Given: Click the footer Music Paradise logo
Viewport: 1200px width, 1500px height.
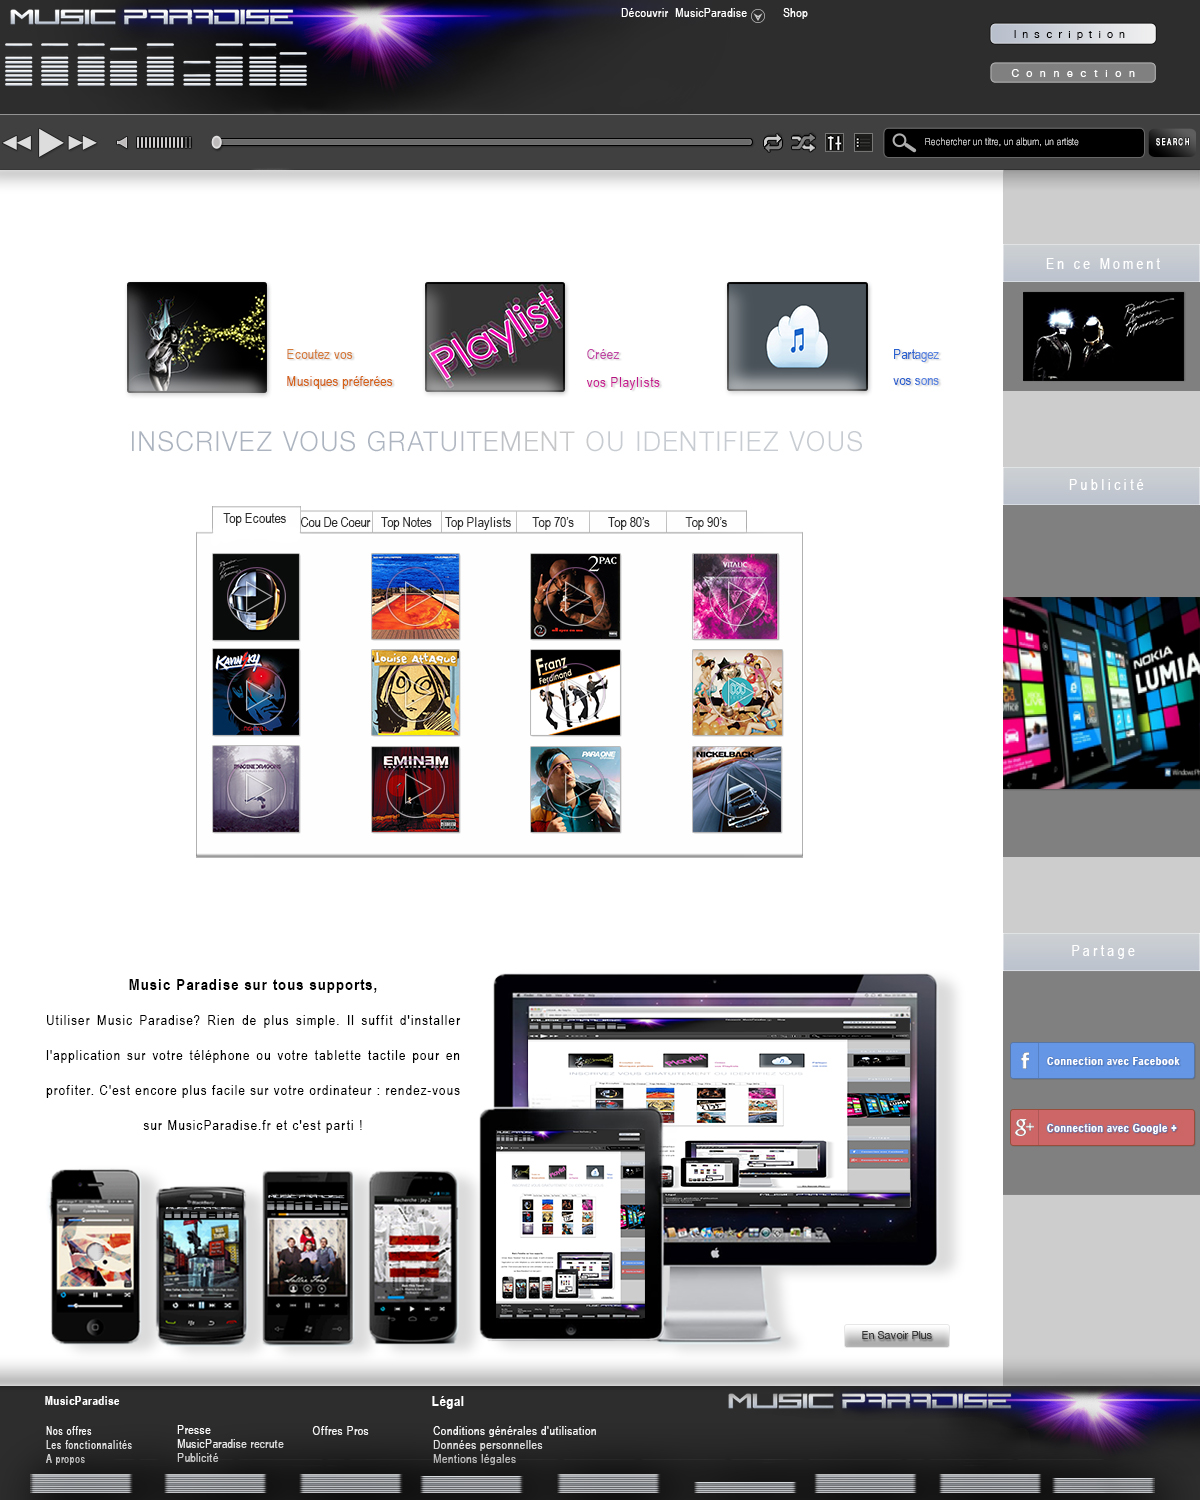Looking at the screenshot, I should 869,1401.
